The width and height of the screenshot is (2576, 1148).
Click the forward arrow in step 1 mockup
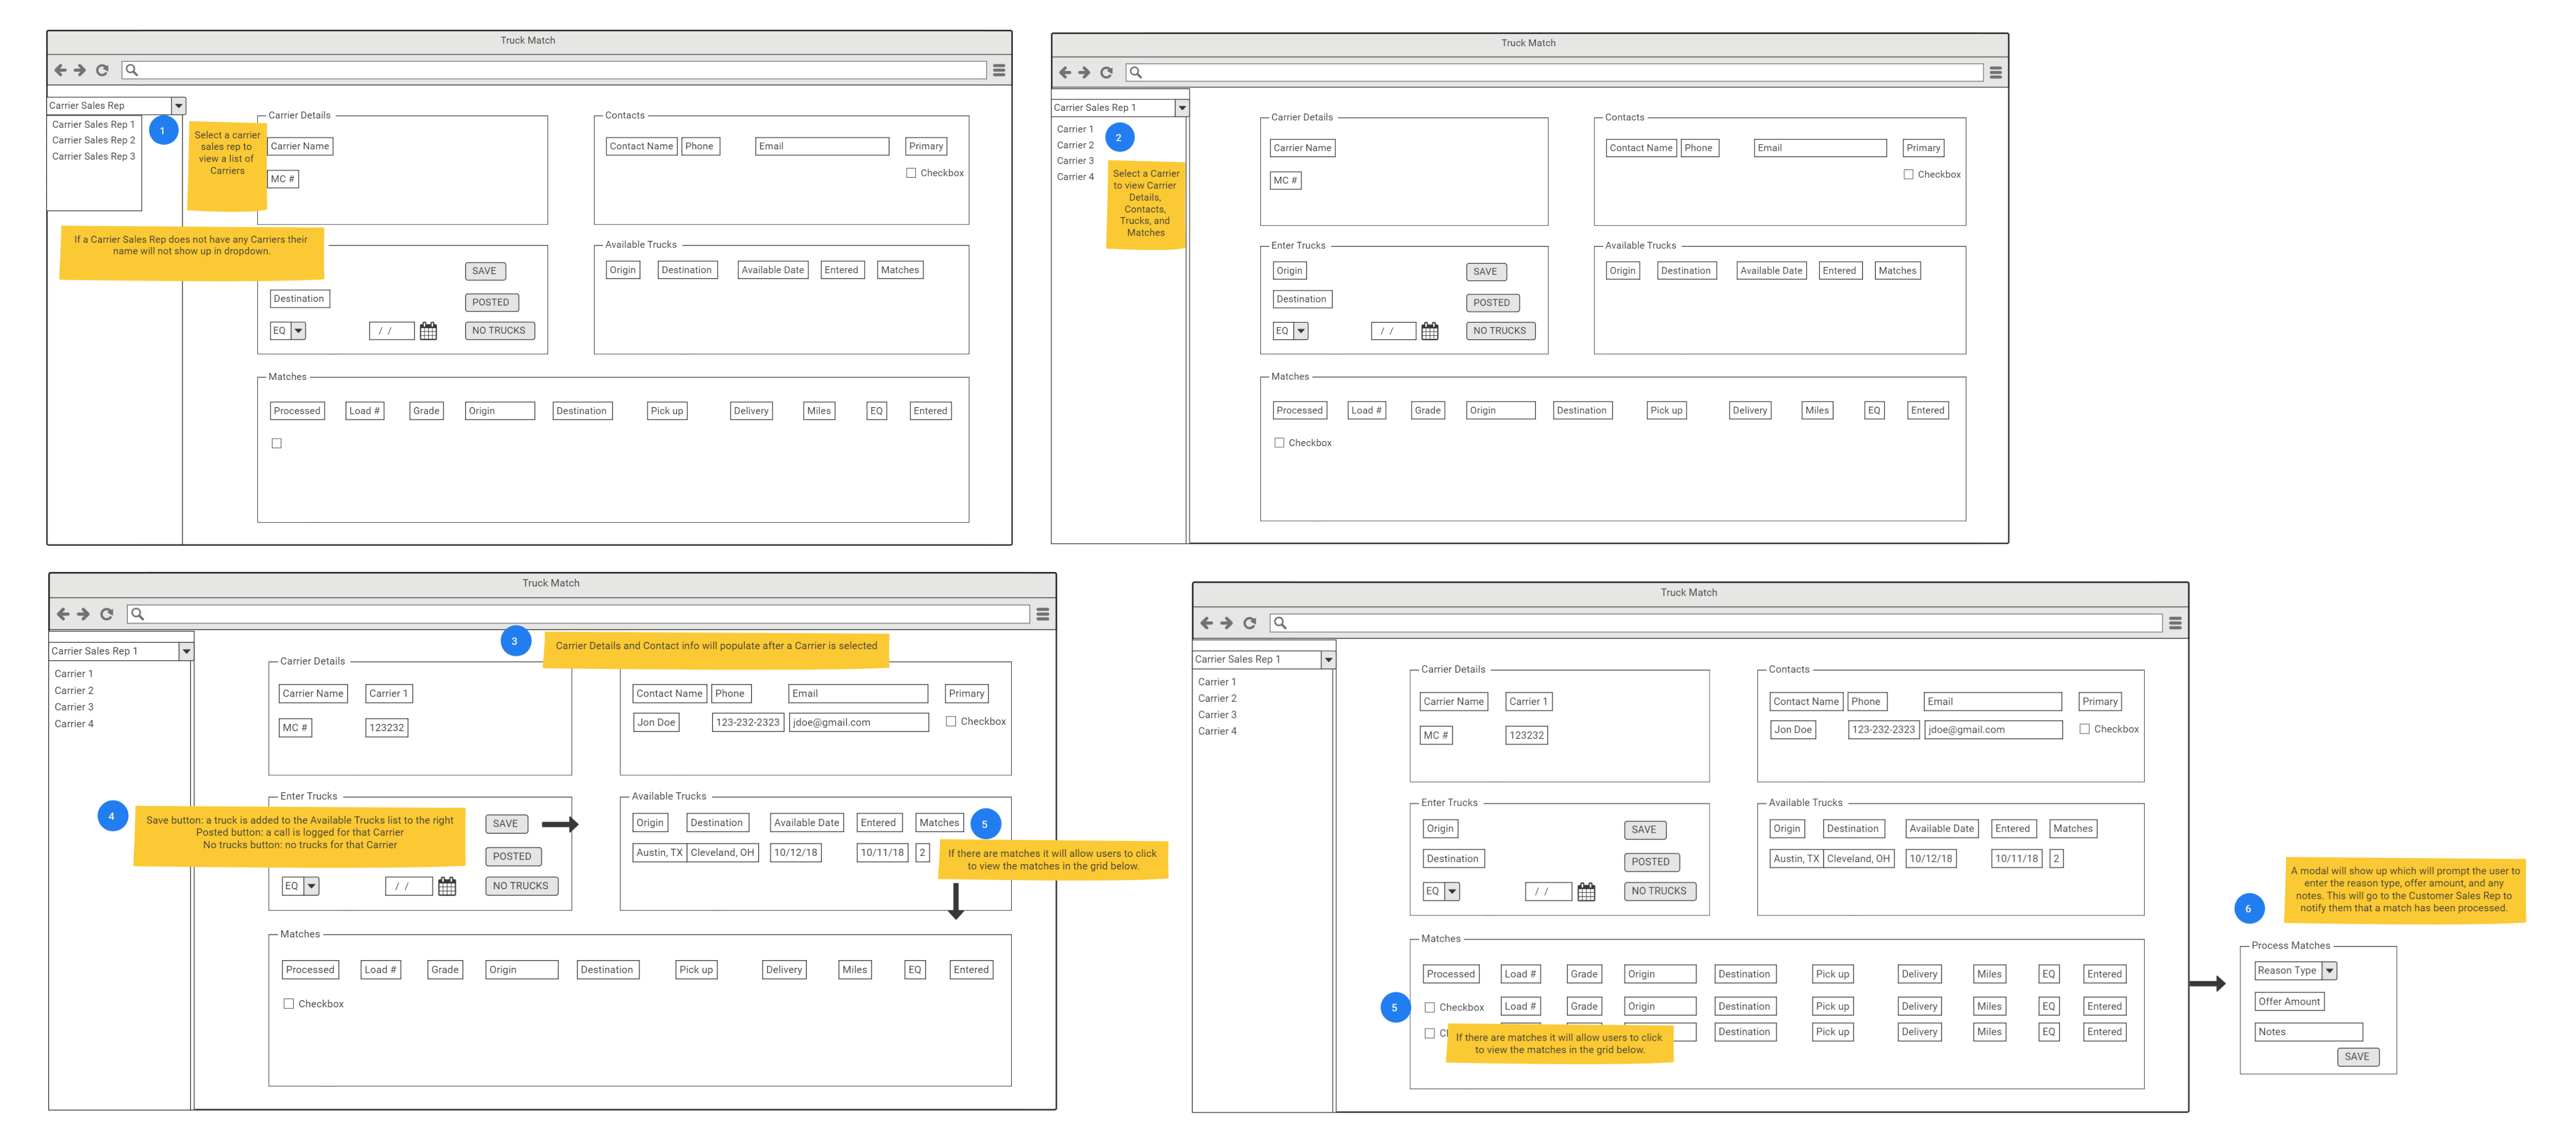80,70
